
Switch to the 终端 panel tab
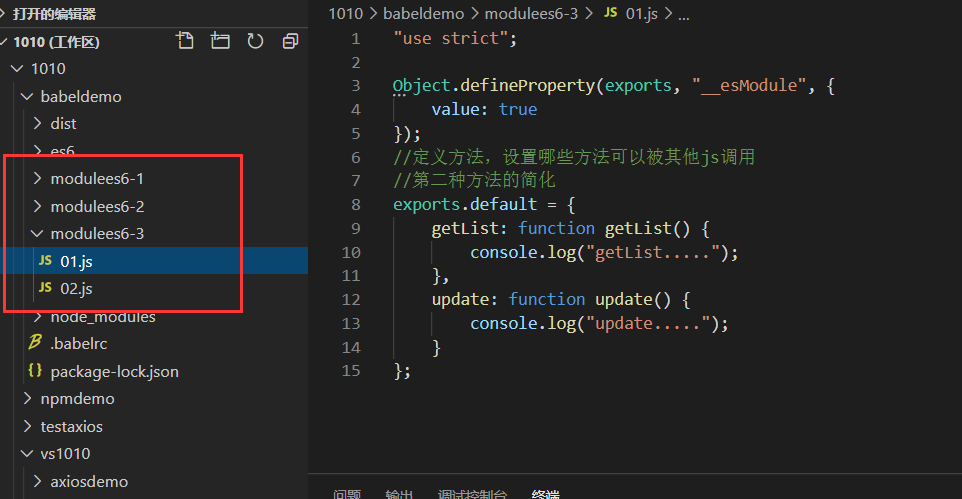pos(545,493)
